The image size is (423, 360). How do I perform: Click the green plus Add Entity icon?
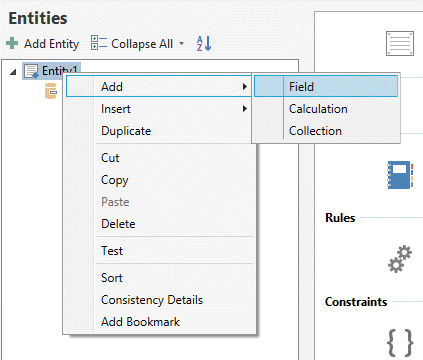12,43
